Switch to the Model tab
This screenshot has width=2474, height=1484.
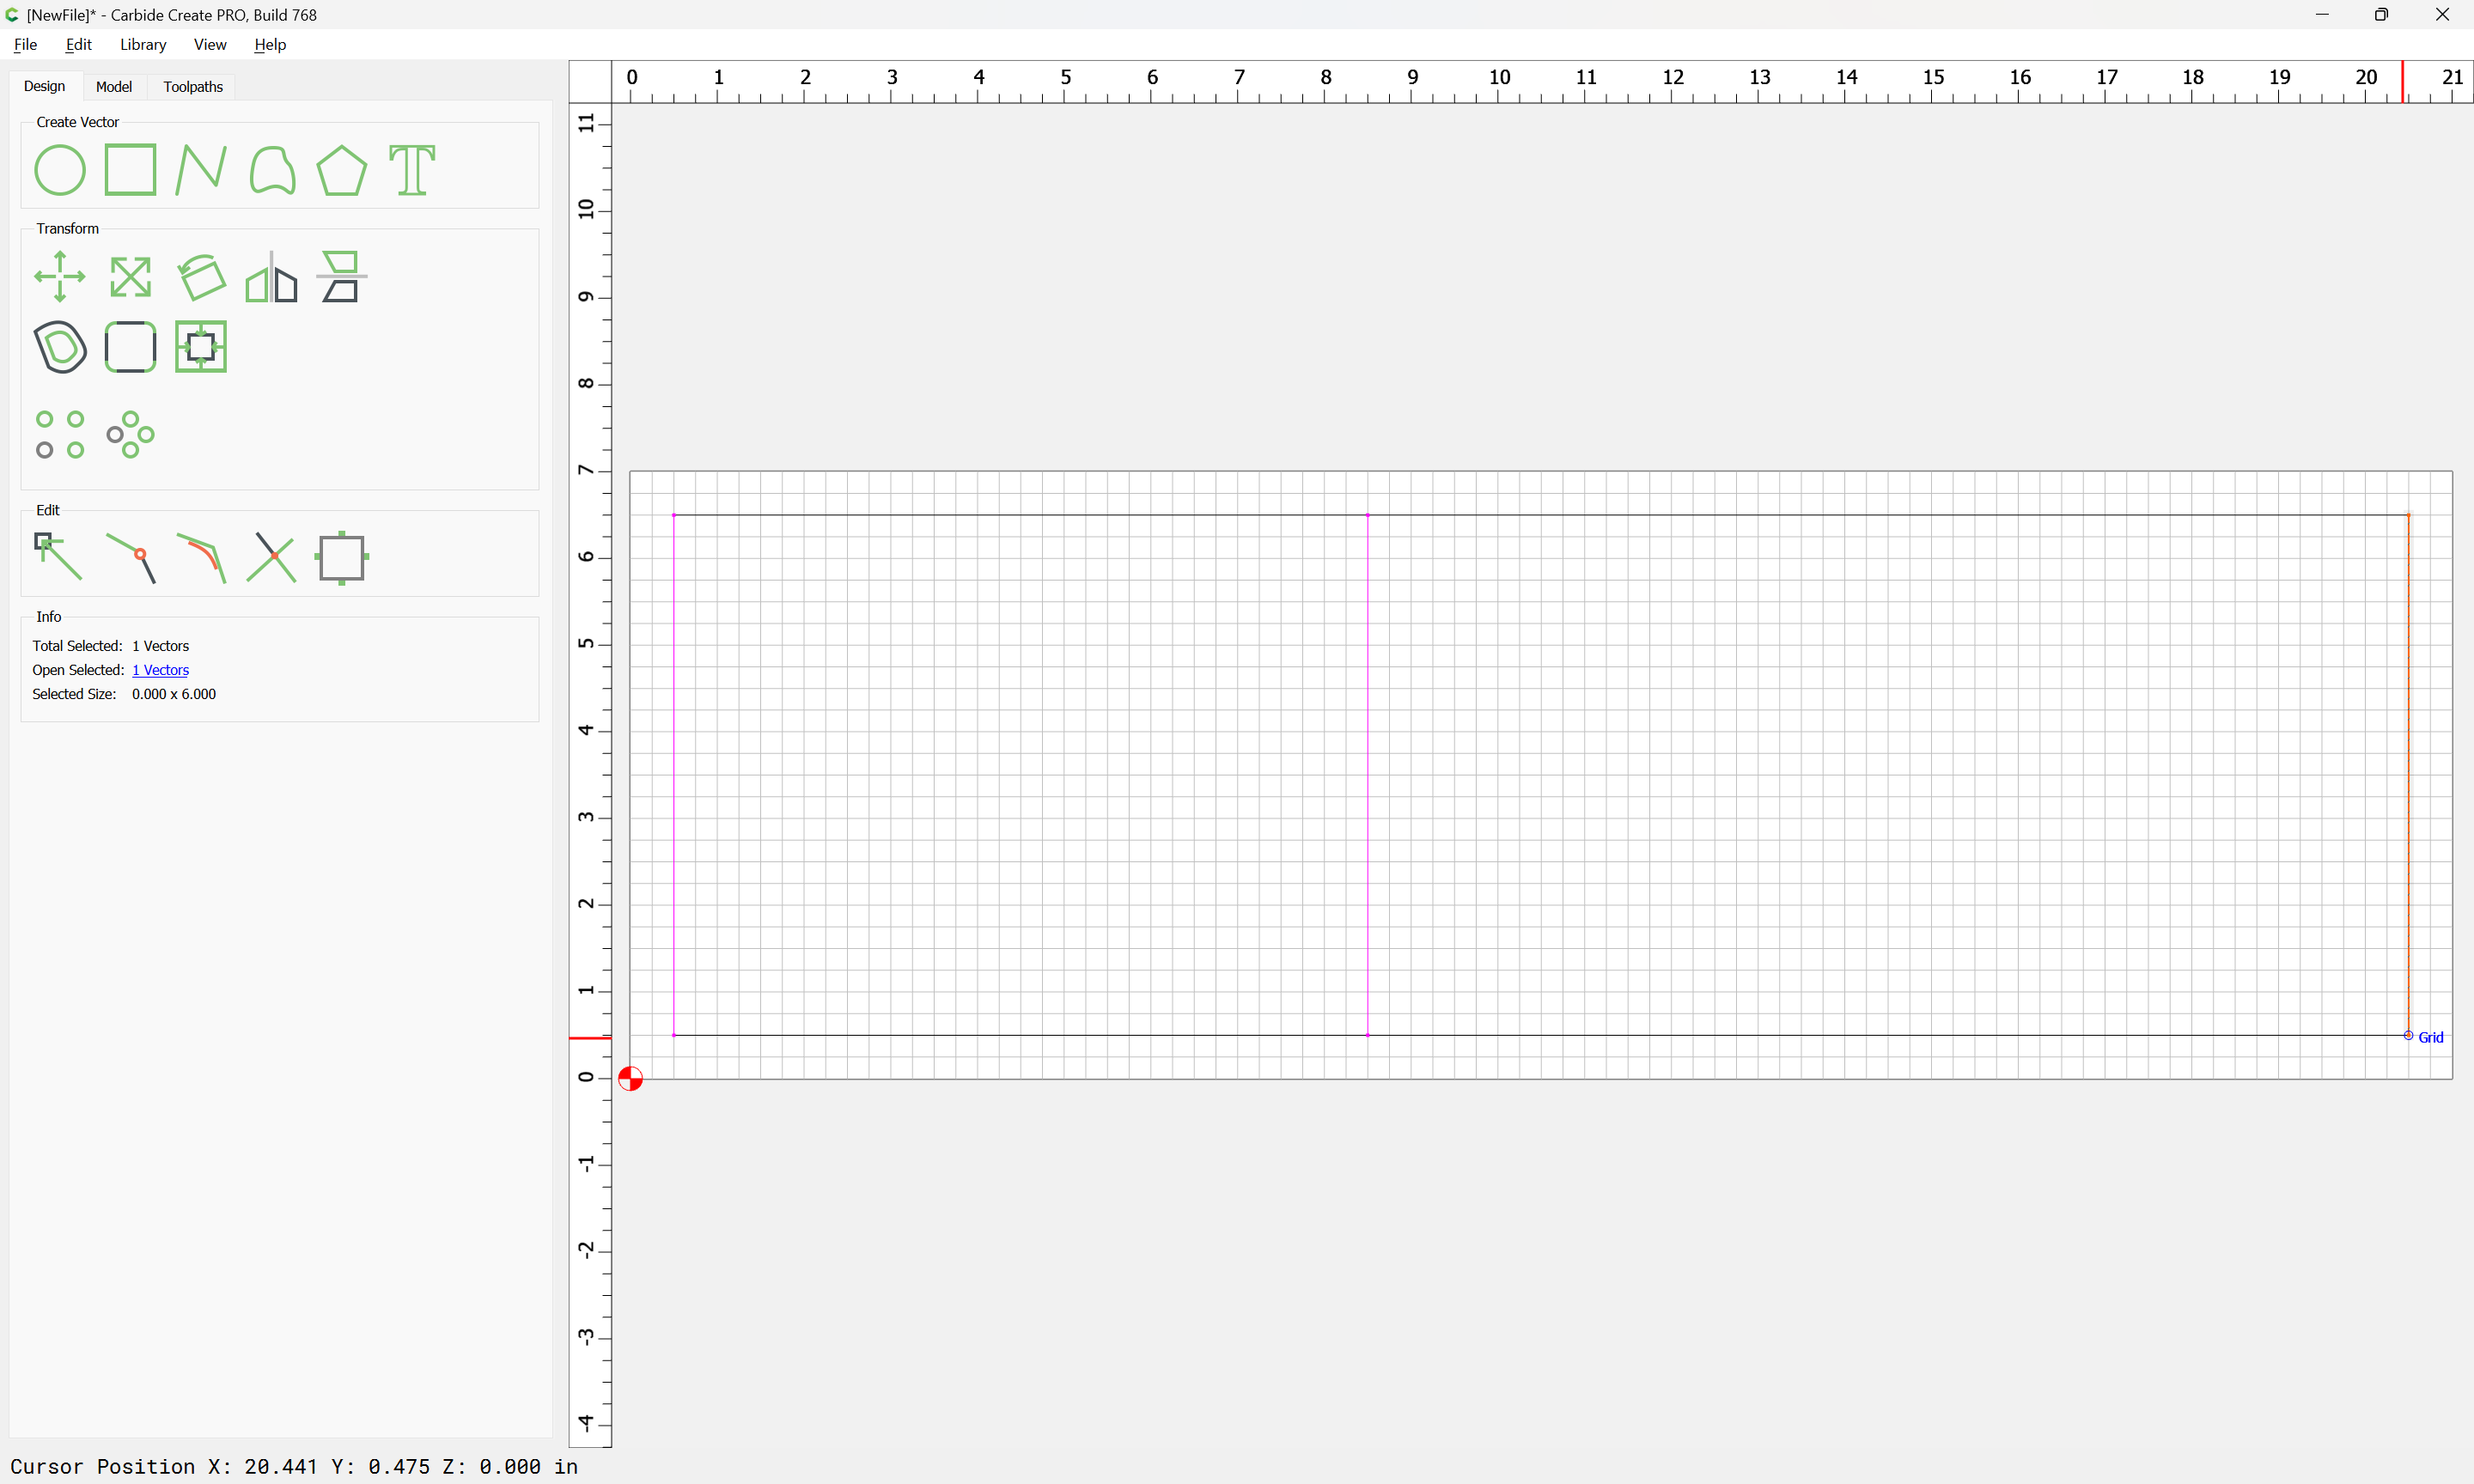pyautogui.click(x=114, y=87)
